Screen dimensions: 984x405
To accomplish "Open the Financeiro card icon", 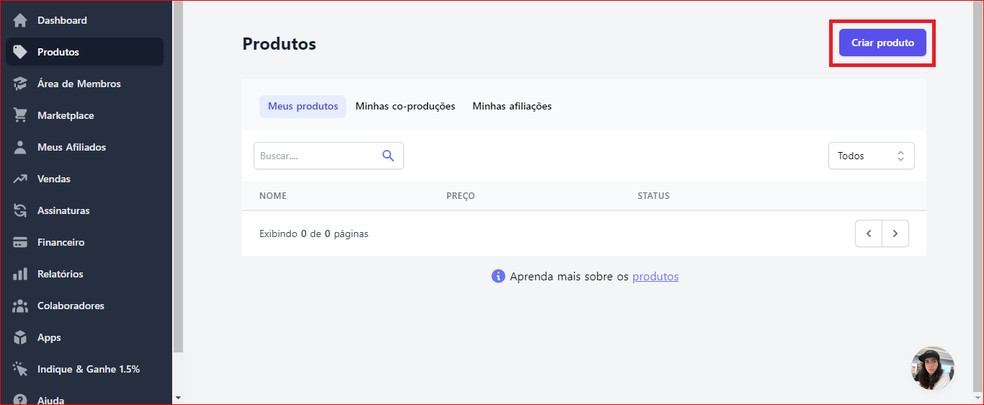I will point(19,242).
